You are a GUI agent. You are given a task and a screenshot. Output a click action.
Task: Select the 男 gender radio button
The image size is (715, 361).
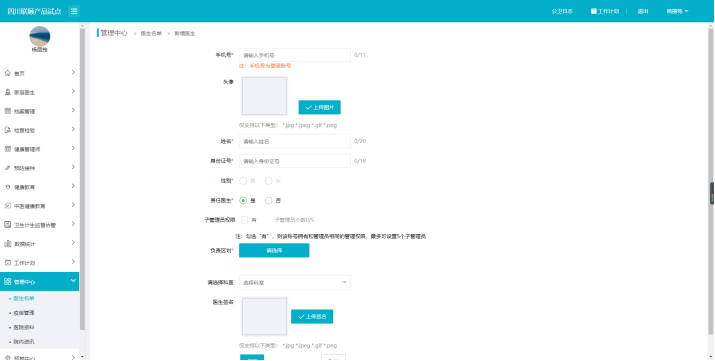pyautogui.click(x=243, y=181)
